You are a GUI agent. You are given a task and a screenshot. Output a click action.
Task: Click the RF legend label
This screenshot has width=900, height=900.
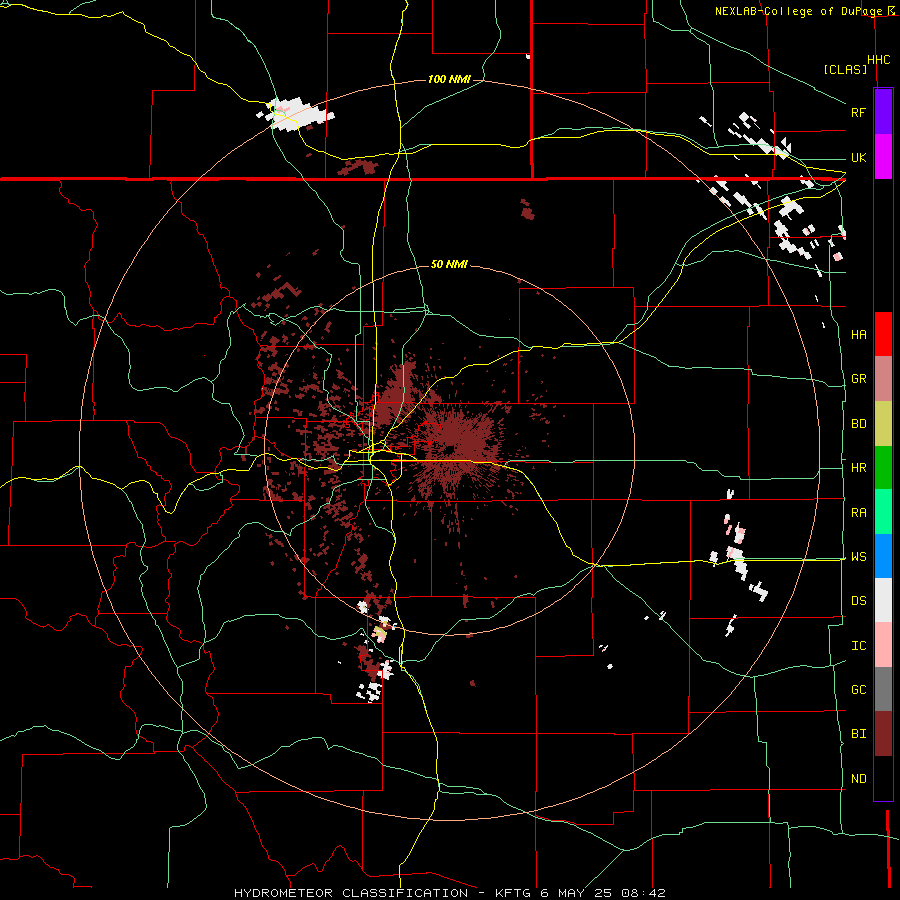pyautogui.click(x=858, y=112)
